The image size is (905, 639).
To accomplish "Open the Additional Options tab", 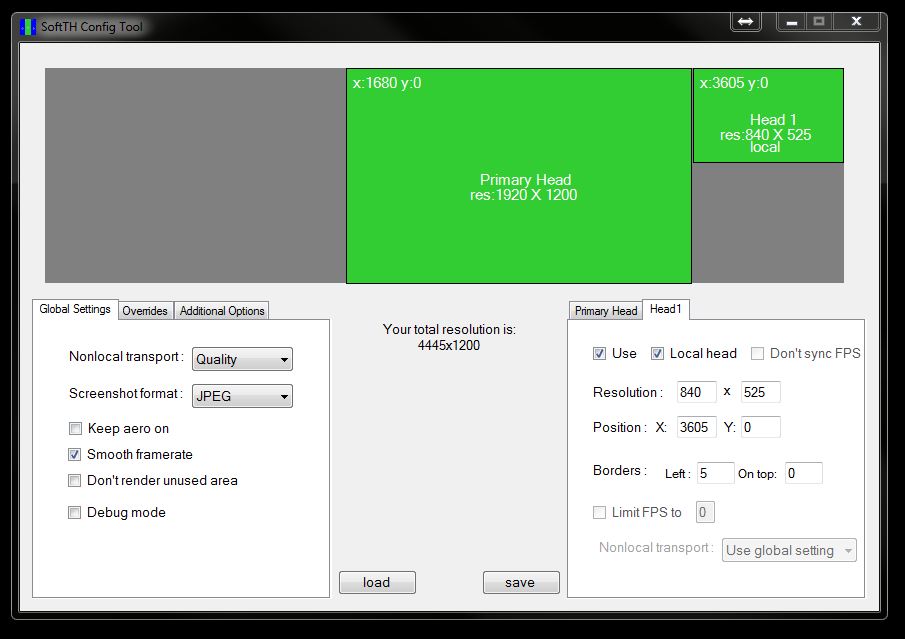I will click(222, 311).
